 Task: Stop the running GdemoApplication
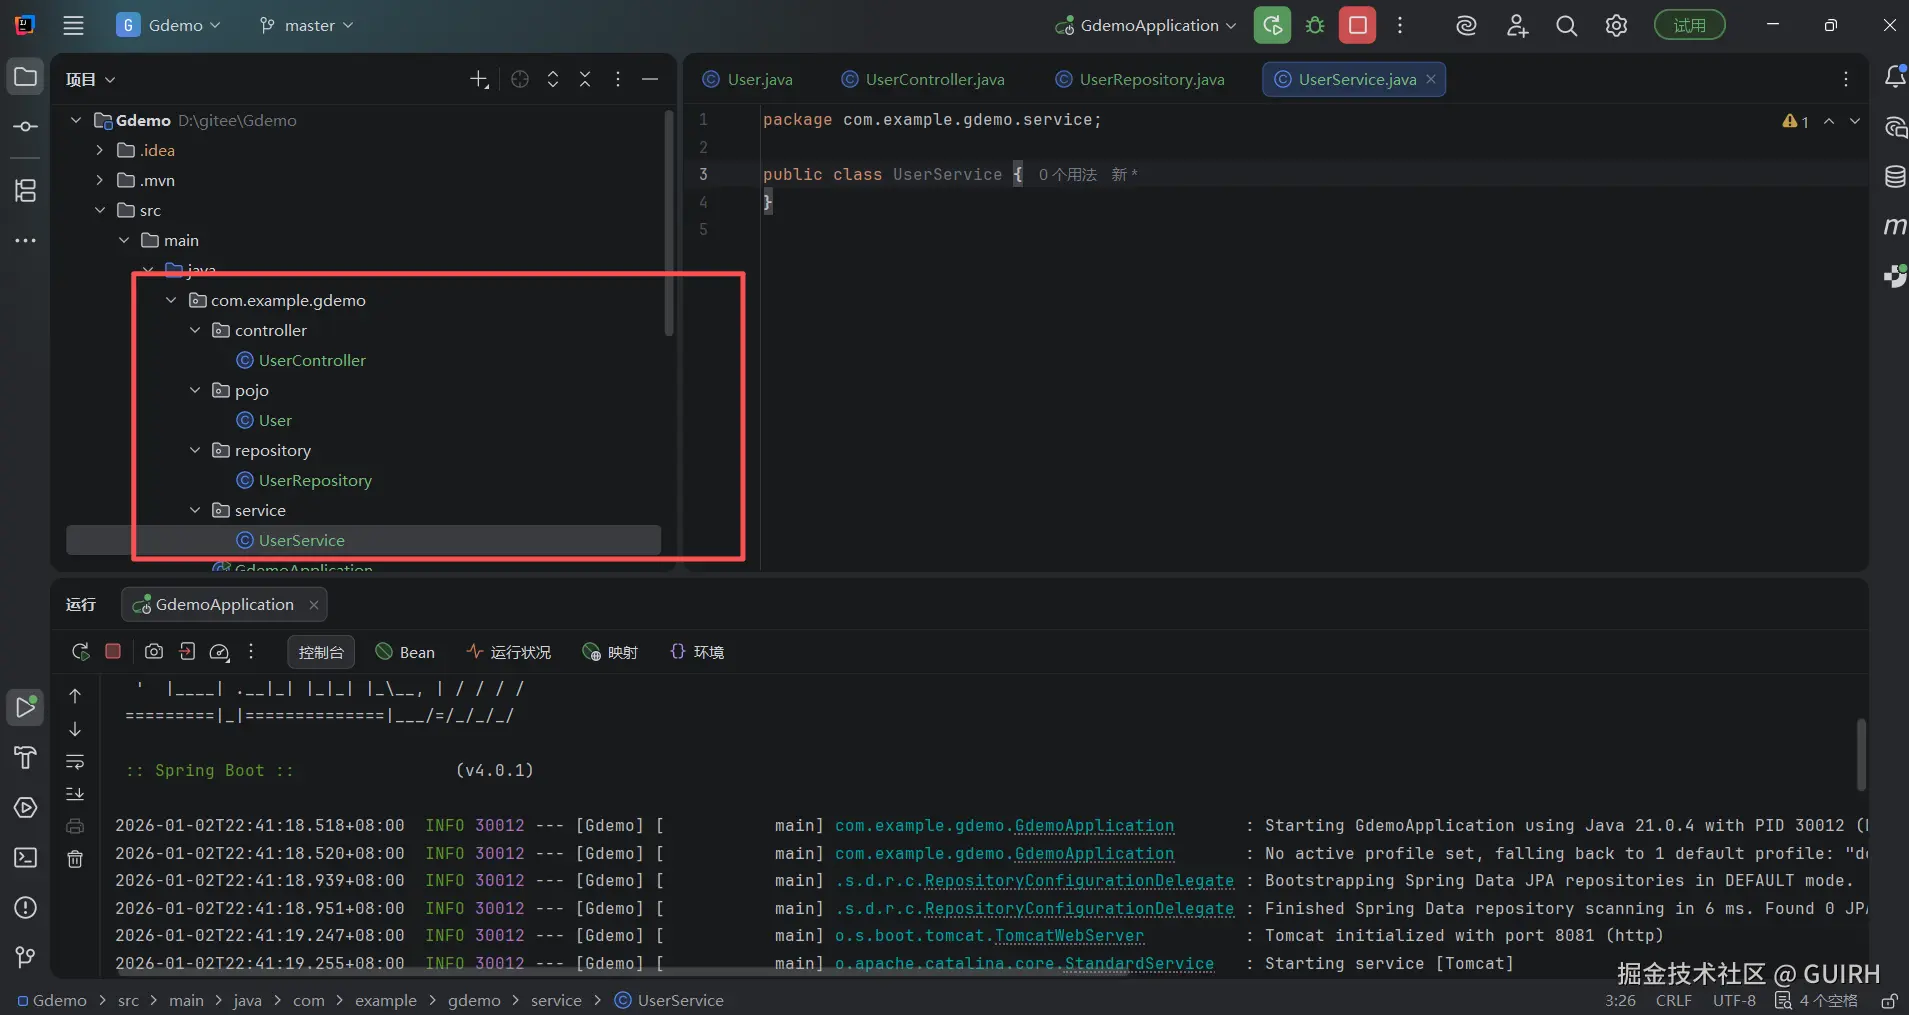pyautogui.click(x=1357, y=26)
